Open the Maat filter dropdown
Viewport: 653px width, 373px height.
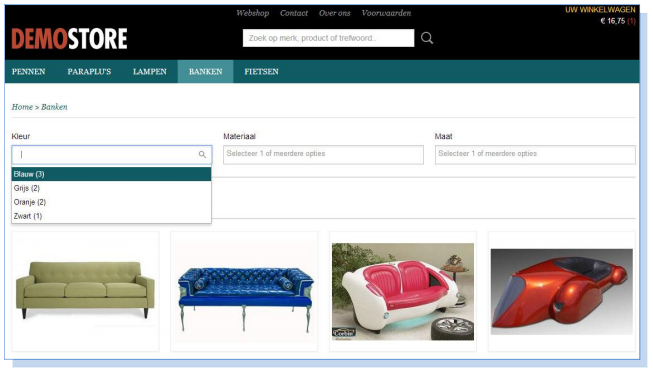click(535, 154)
